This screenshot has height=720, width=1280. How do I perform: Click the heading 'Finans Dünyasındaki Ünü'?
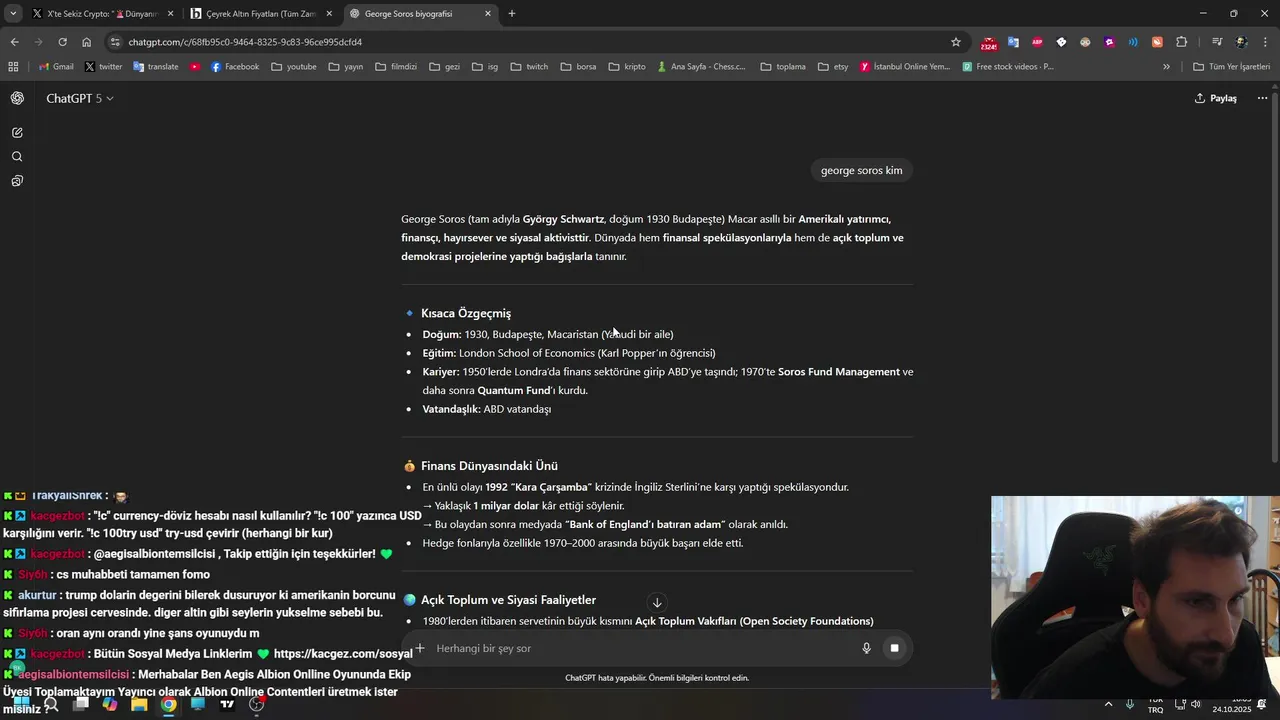pos(489,466)
